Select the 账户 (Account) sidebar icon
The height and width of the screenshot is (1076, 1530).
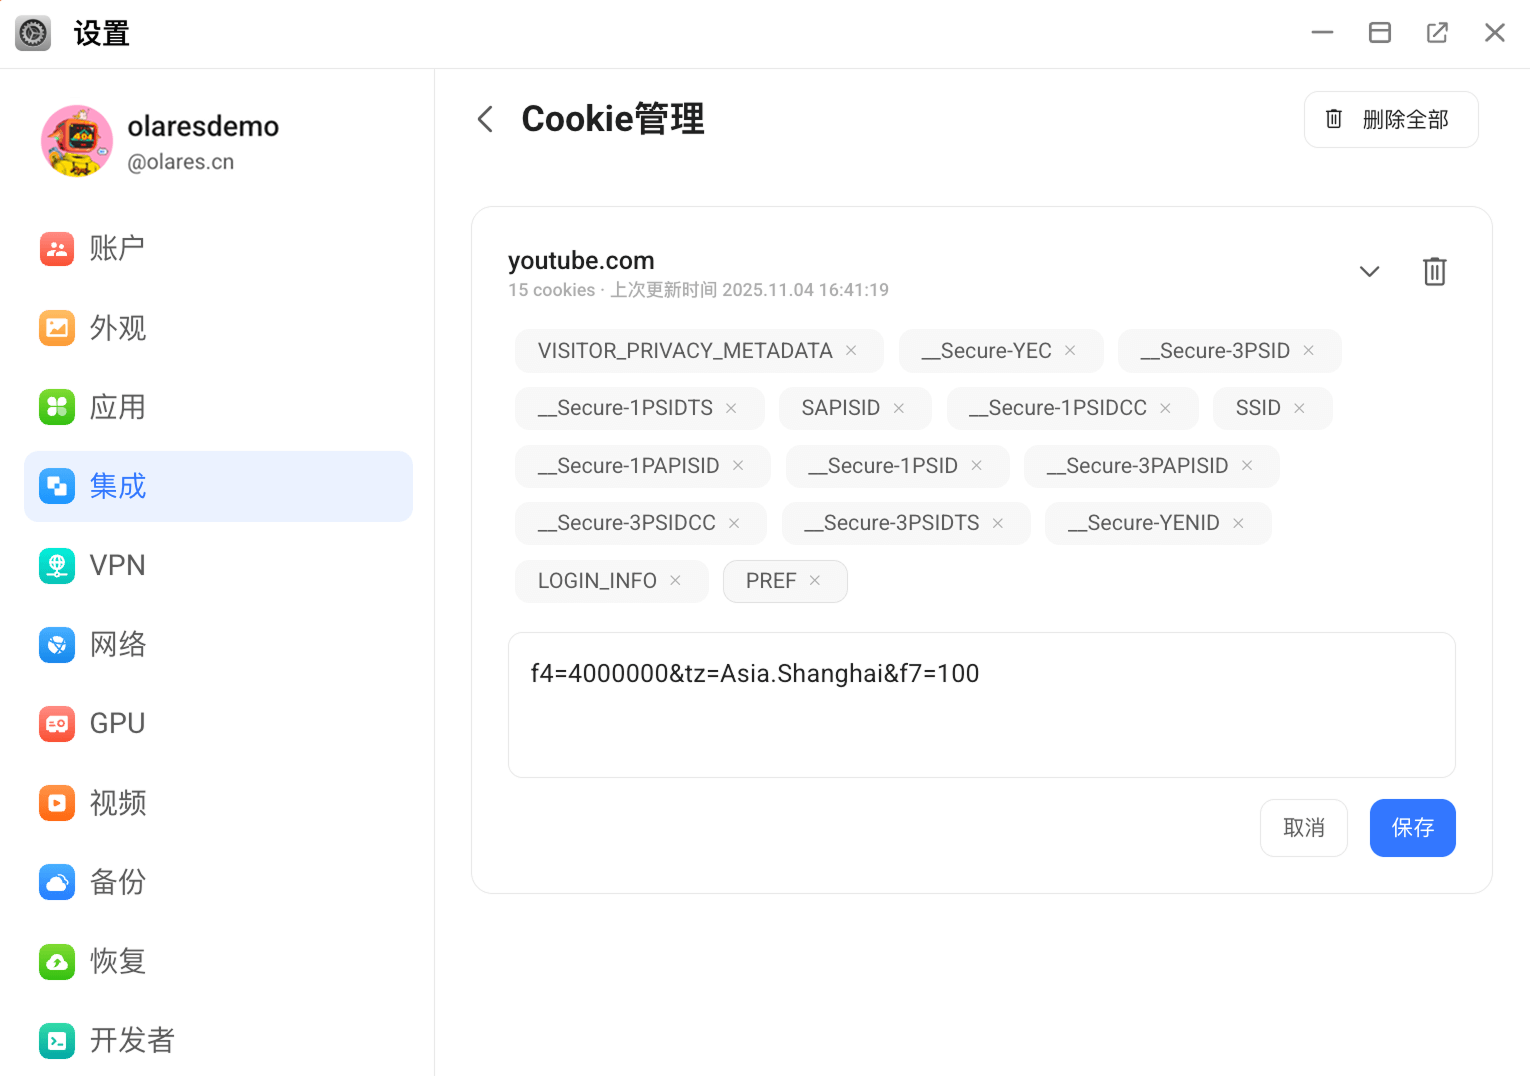tap(57, 248)
